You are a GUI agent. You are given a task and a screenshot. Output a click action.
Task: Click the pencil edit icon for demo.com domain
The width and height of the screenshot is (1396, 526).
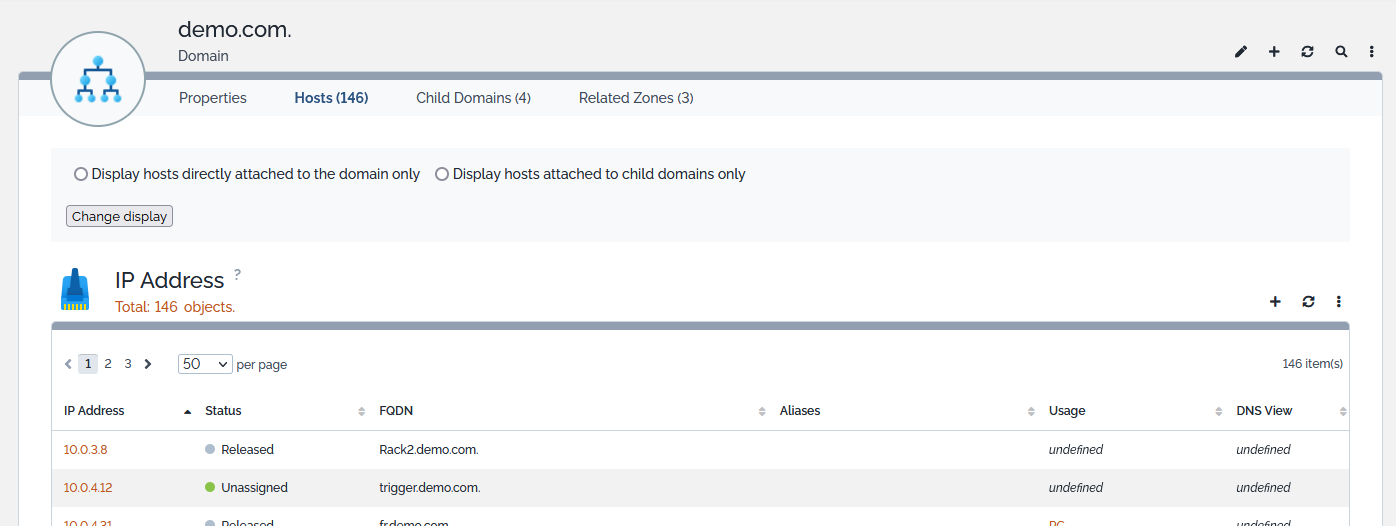1241,51
